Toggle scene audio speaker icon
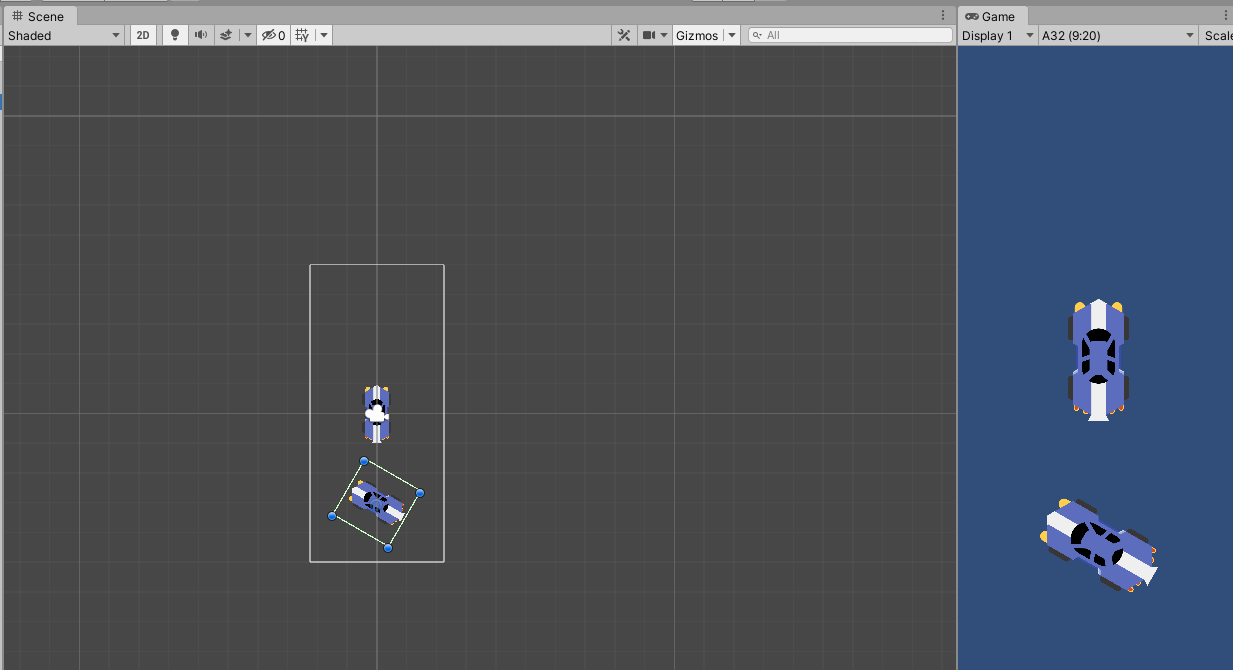This screenshot has width=1233, height=670. click(200, 35)
